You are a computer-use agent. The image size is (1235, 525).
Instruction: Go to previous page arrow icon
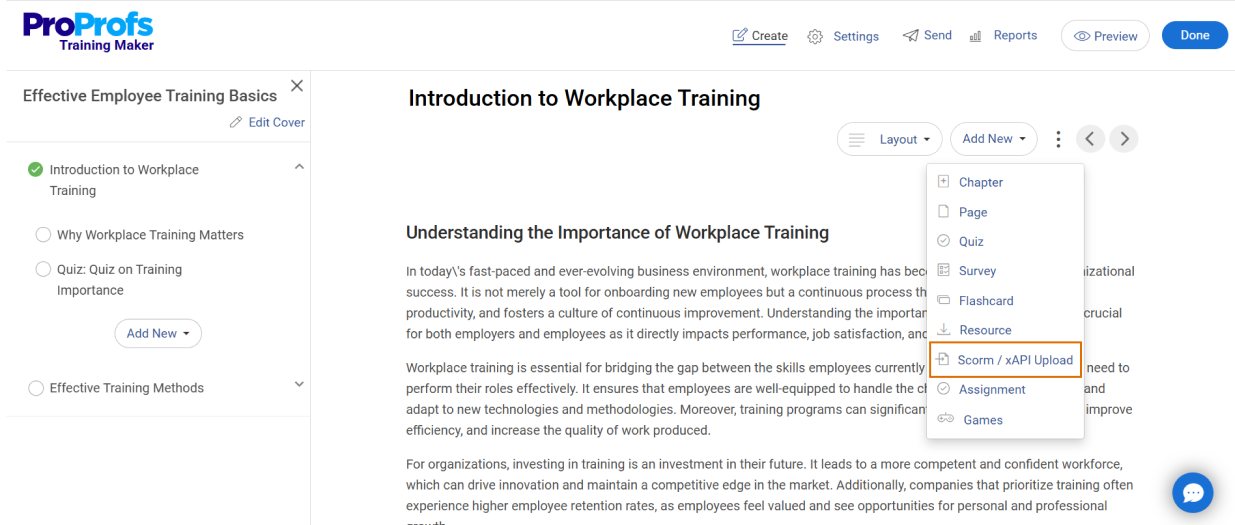coord(1092,139)
